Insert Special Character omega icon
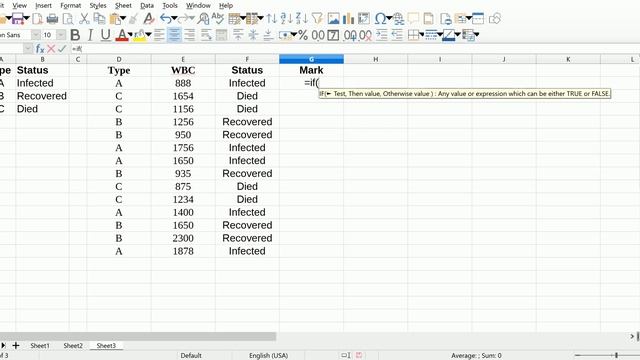Image resolution: width=640 pixels, height=360 pixels. tap(380, 19)
